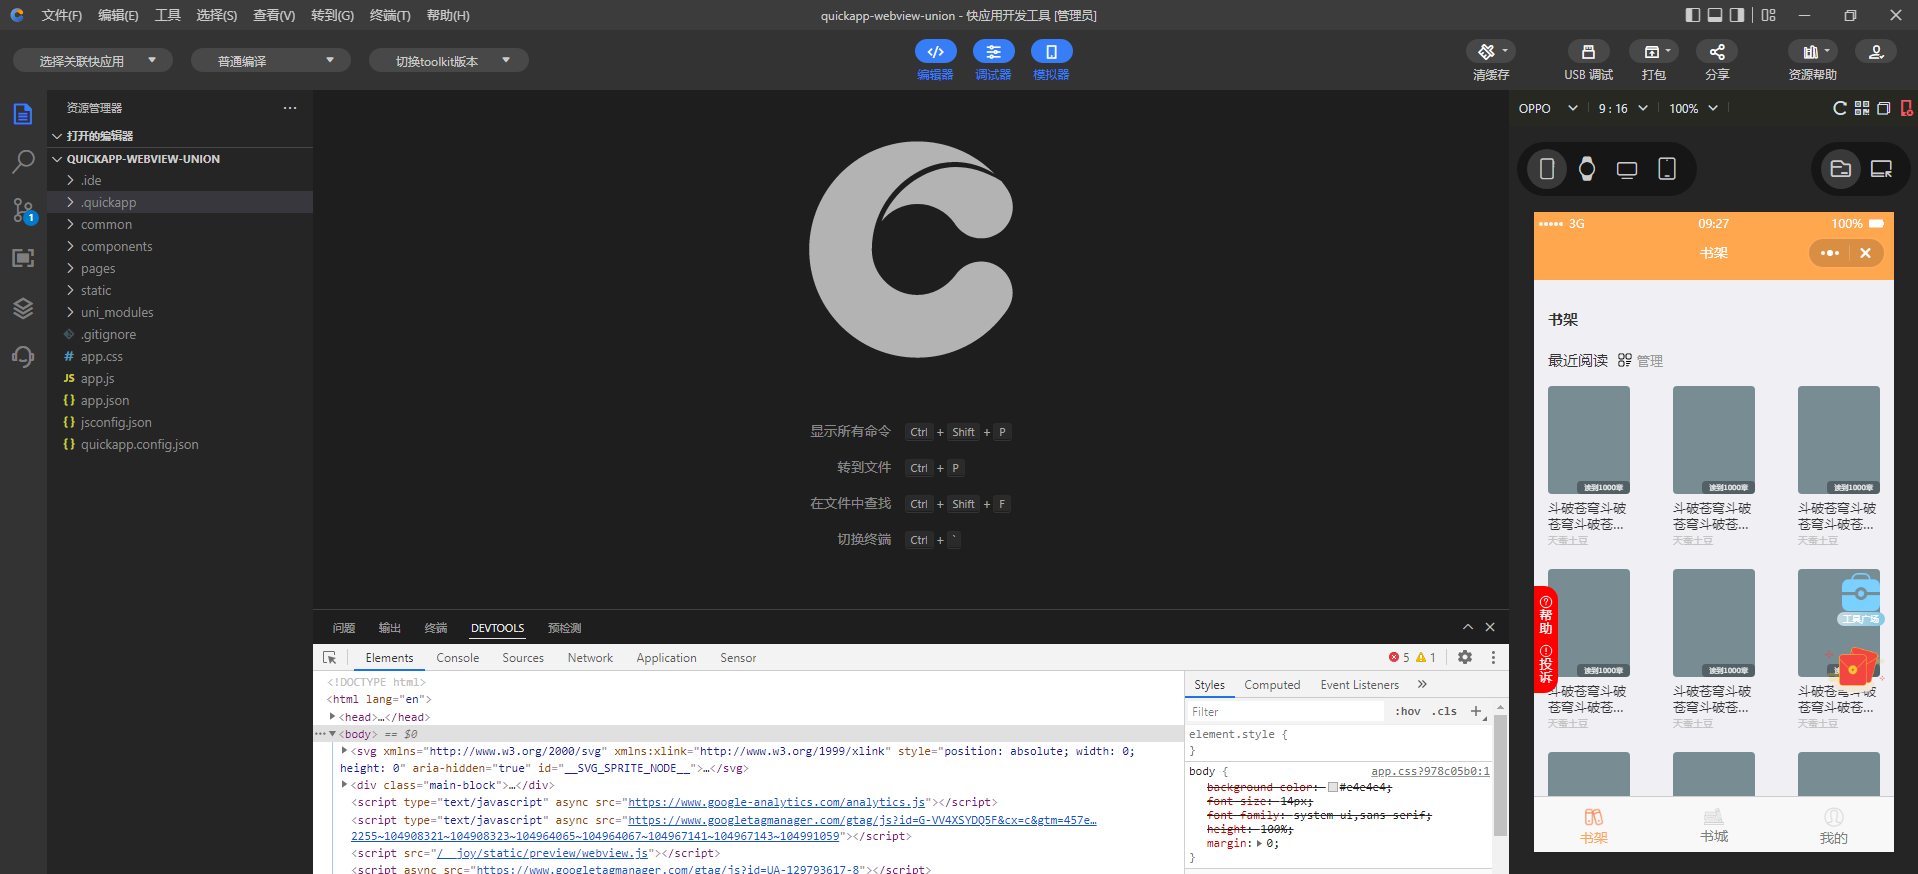This screenshot has height=874, width=1918.
Task: Show the QR code icon in simulator bar
Action: [x=1861, y=108]
